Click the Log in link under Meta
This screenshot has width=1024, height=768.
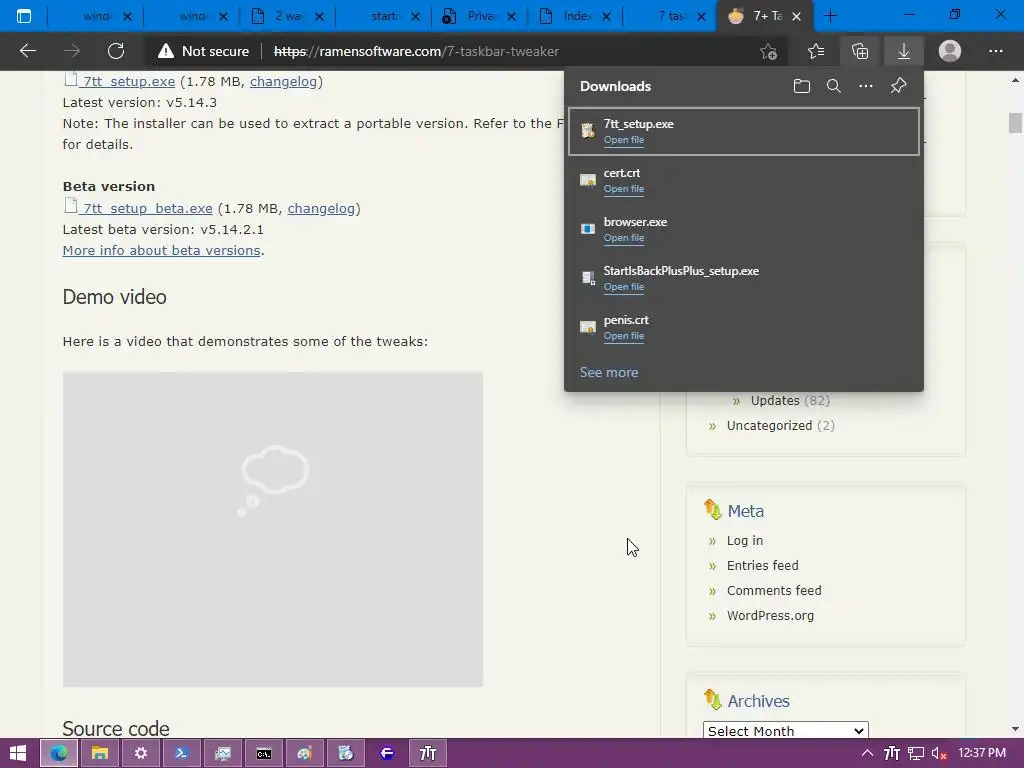click(744, 541)
